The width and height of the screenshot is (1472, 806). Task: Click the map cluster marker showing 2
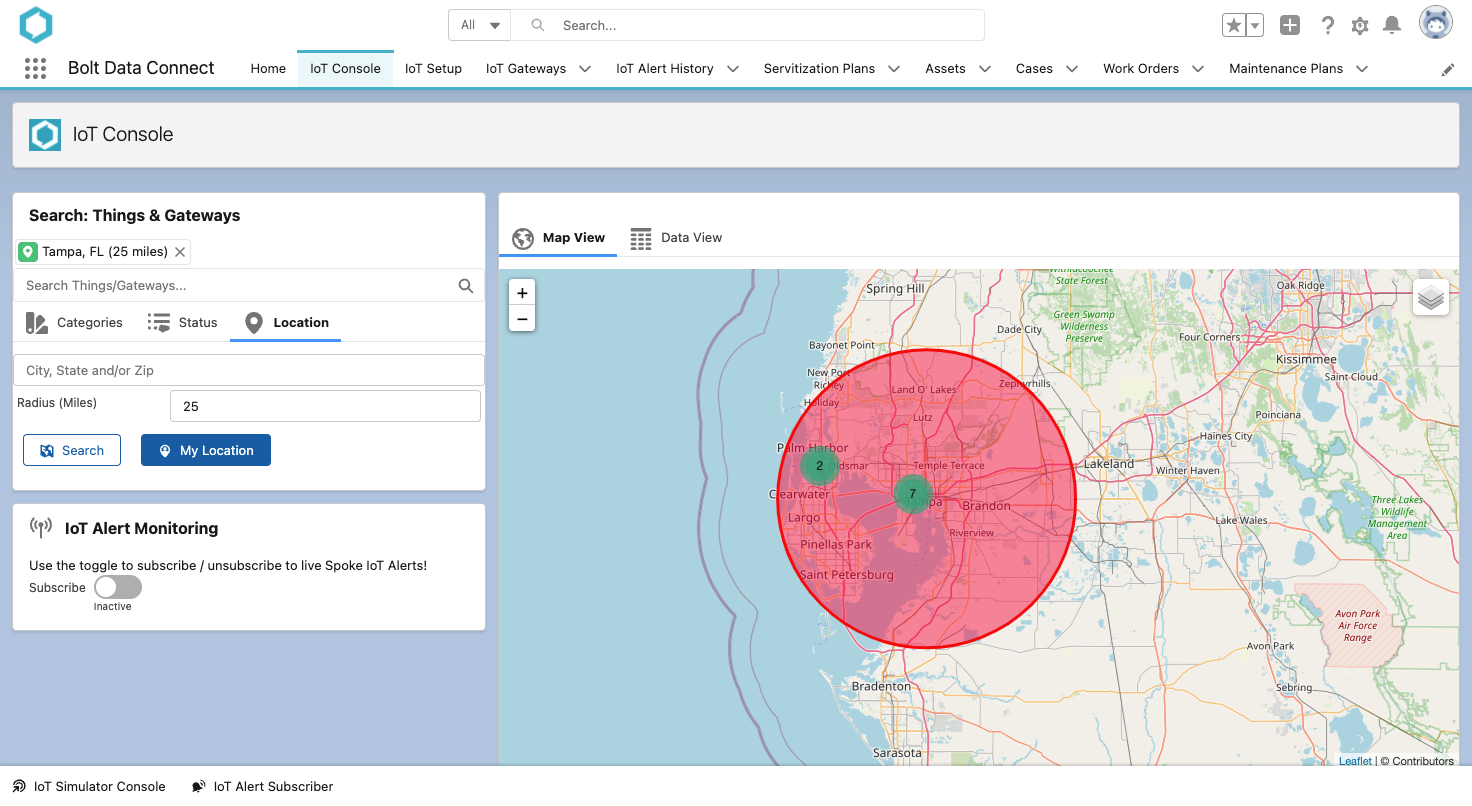tap(820, 465)
